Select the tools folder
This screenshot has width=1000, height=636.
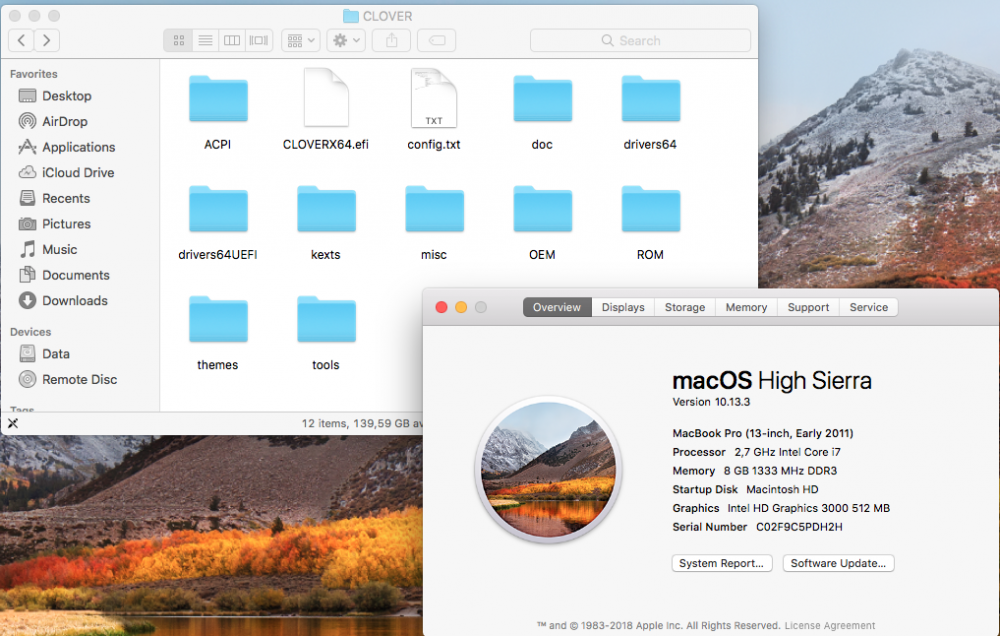pos(327,320)
